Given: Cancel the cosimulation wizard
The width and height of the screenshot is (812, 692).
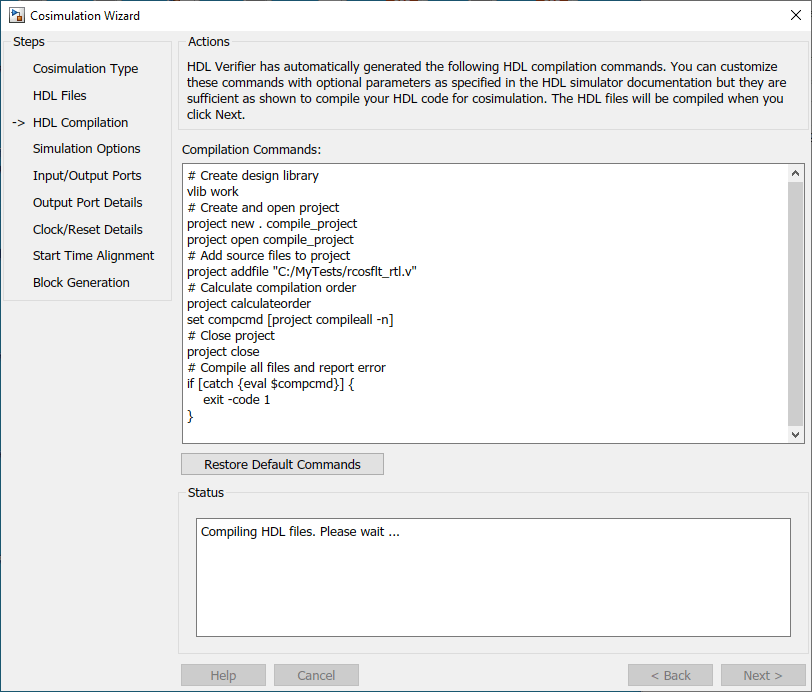Looking at the screenshot, I should pos(316,675).
